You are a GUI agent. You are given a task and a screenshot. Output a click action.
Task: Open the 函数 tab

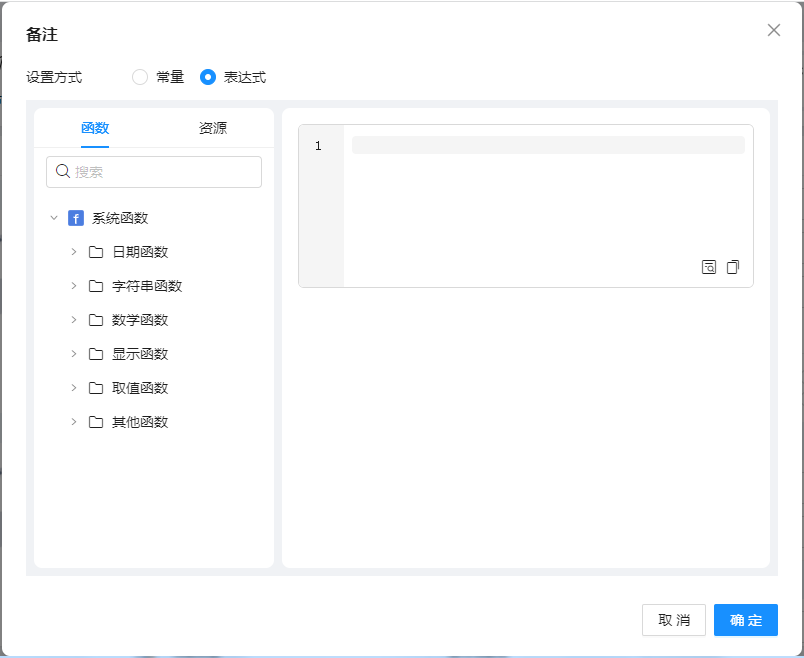click(95, 128)
